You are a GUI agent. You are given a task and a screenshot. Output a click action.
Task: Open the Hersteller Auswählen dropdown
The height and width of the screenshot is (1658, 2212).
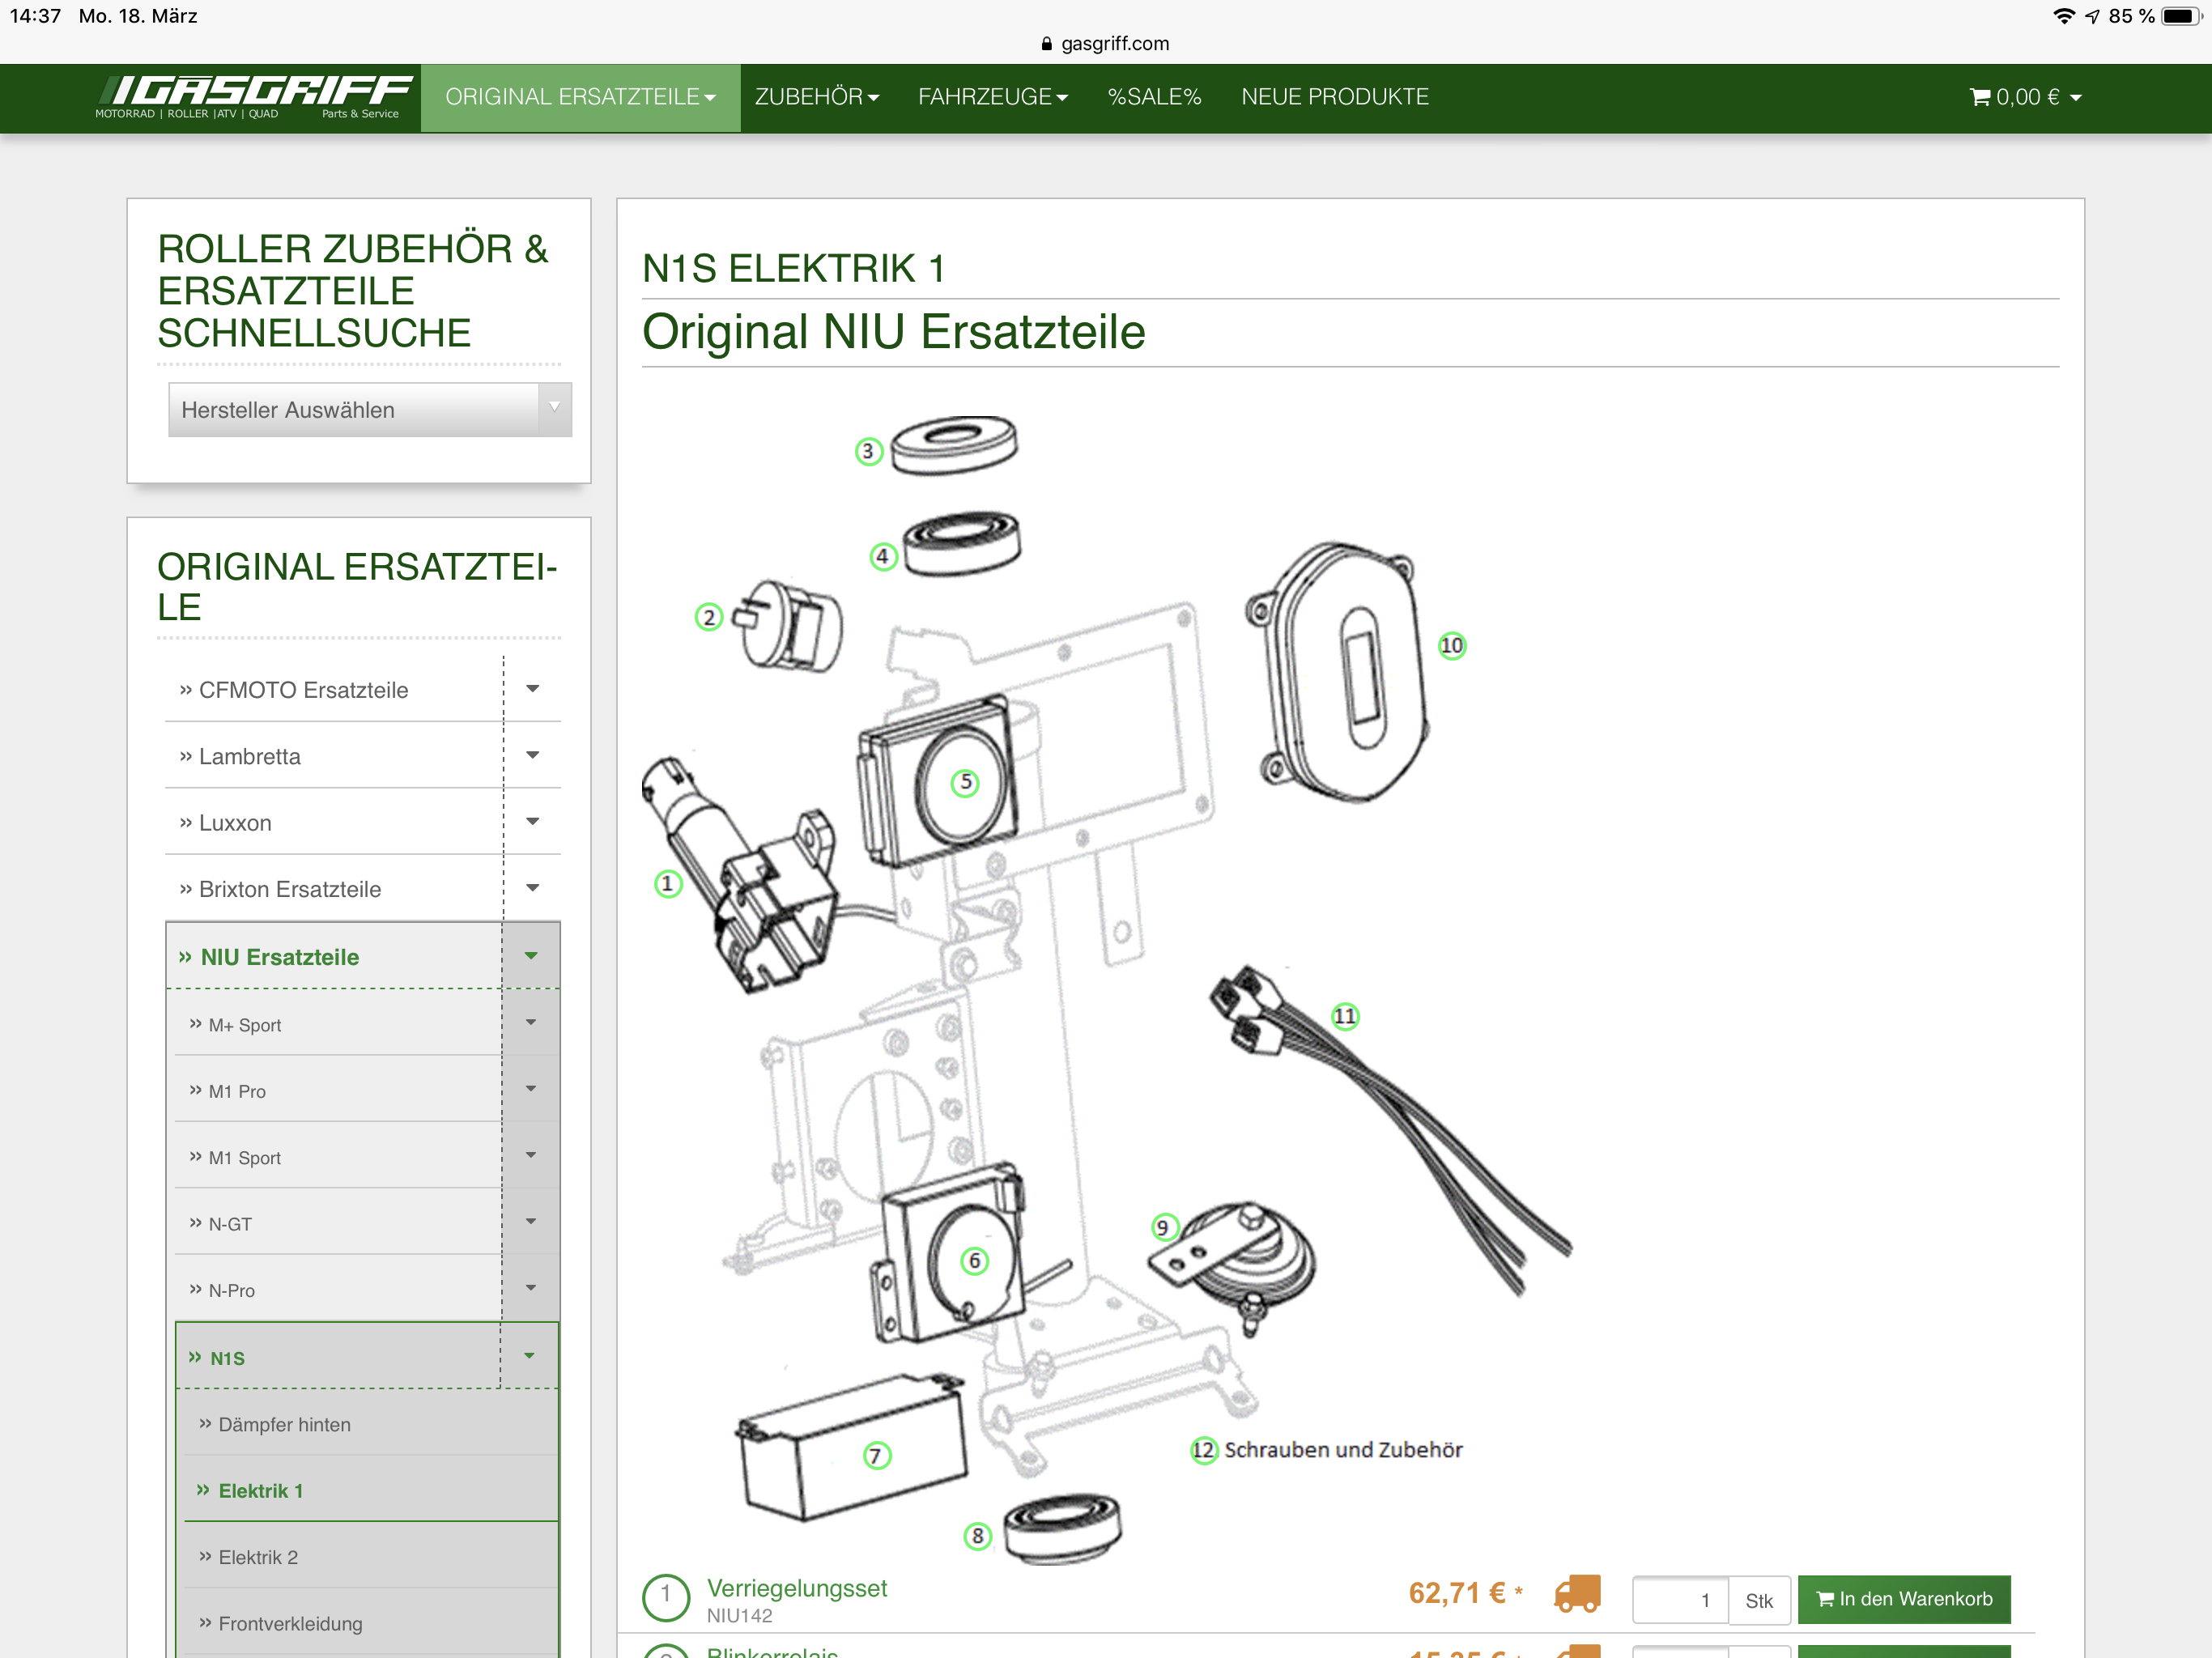point(370,410)
